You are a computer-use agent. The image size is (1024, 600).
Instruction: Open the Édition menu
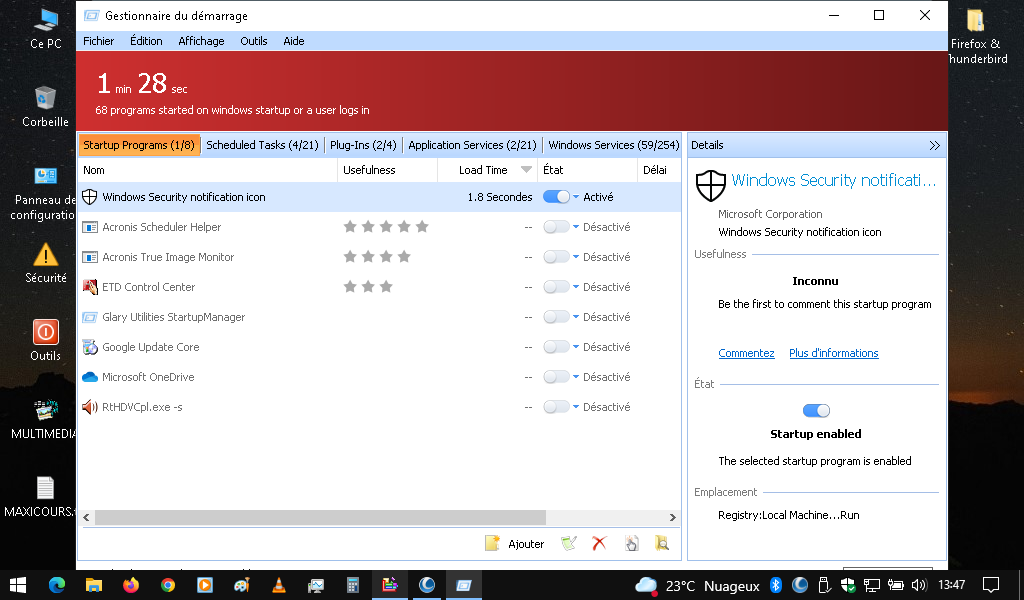(x=146, y=40)
